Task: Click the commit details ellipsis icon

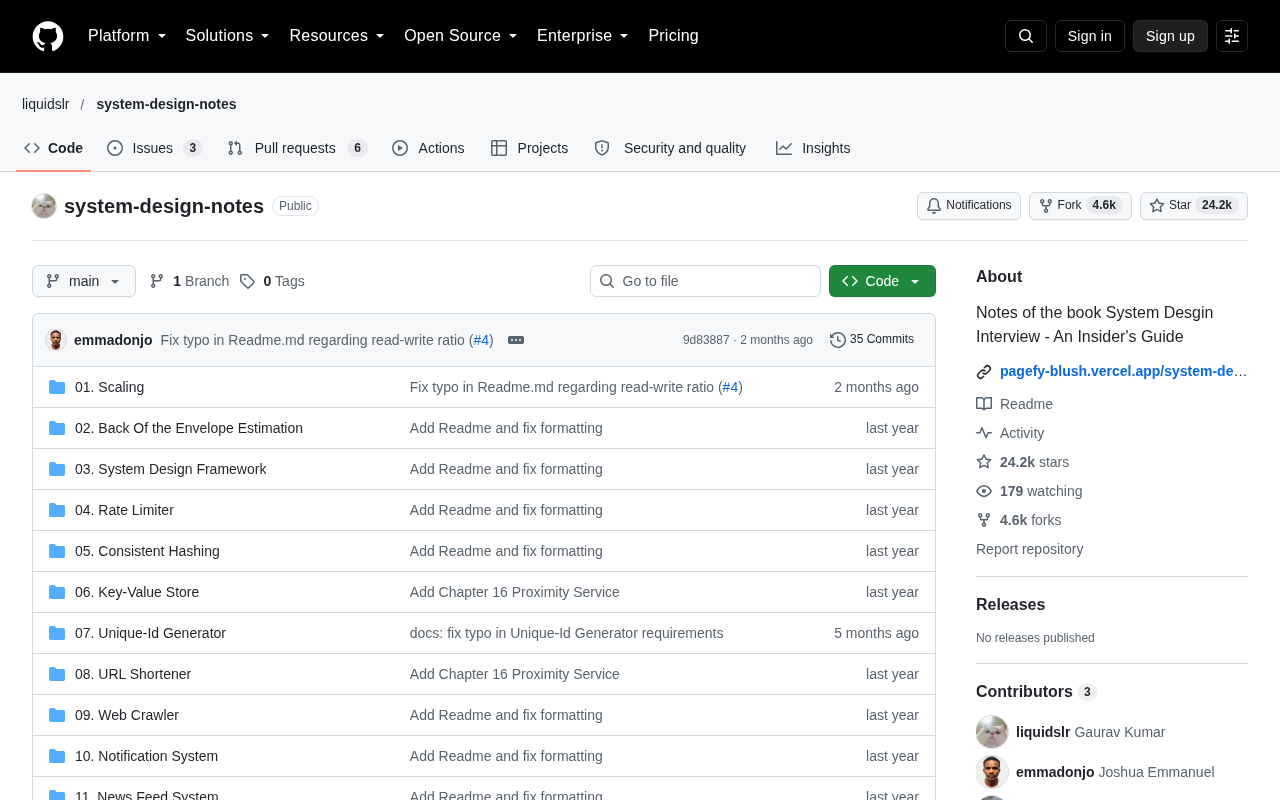Action: (516, 340)
